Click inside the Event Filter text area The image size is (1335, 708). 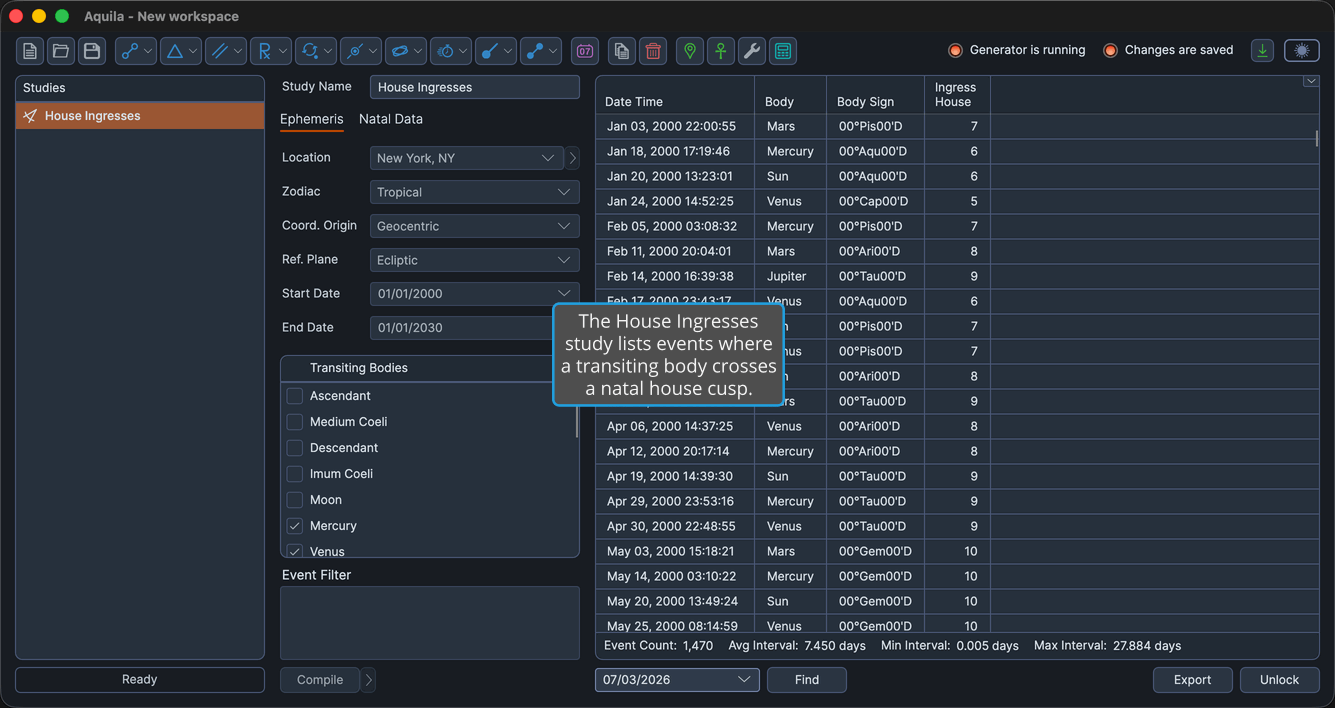pyautogui.click(x=430, y=623)
